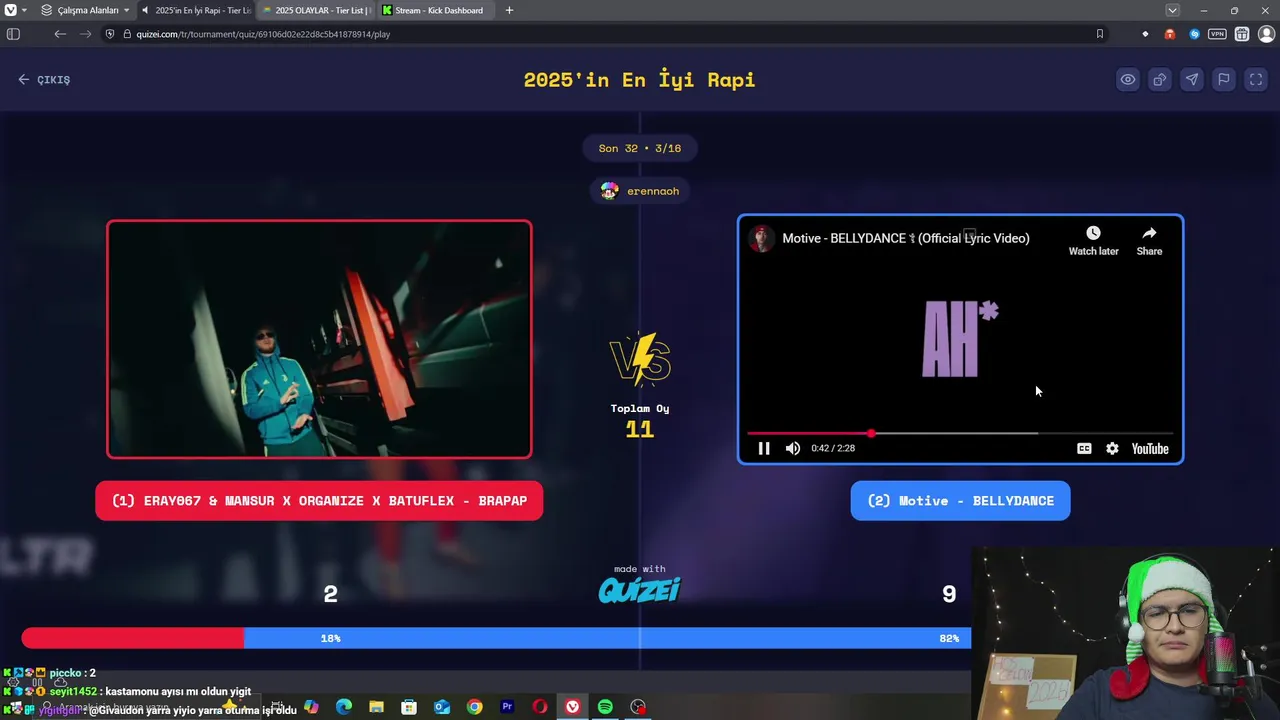Click the Motive - BELLYDANCE video title link
The width and height of the screenshot is (1280, 720).
905,238
